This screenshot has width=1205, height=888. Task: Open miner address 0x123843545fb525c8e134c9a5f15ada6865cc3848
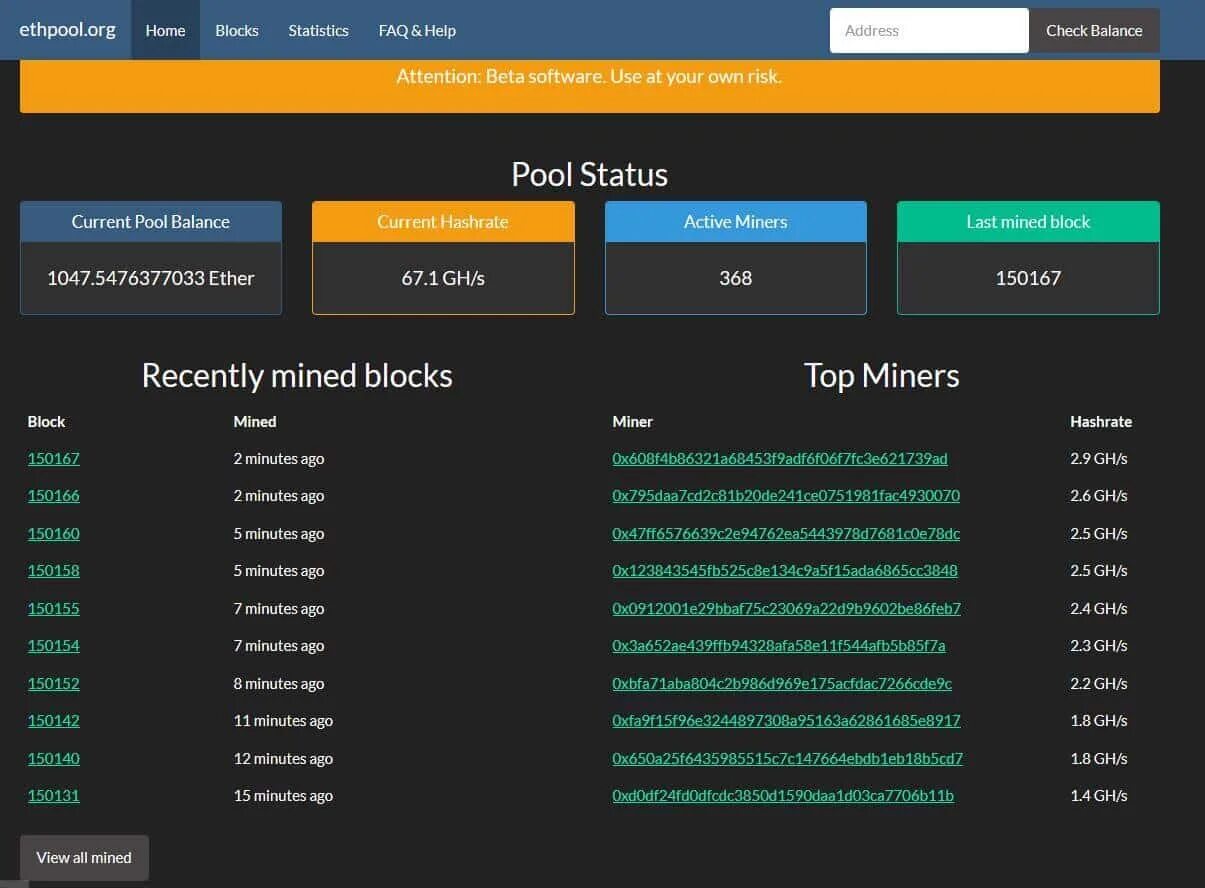click(x=785, y=571)
